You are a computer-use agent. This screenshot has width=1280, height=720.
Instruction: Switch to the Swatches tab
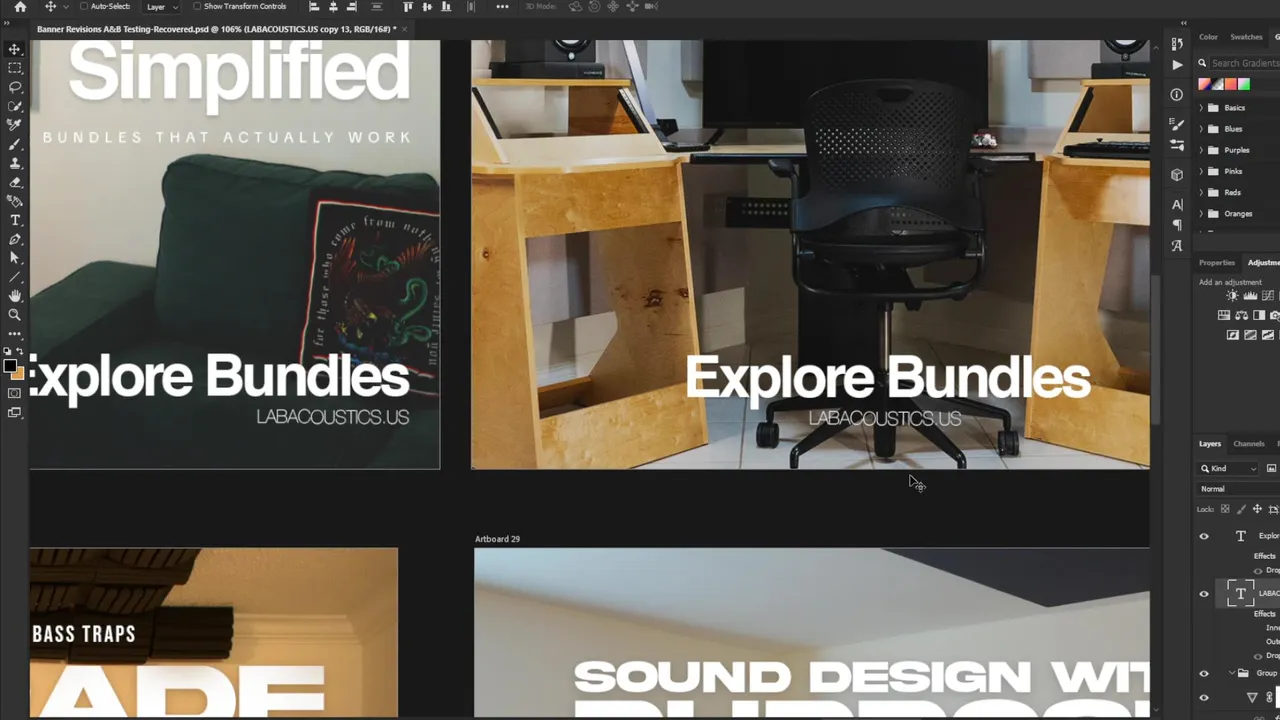tap(1246, 37)
